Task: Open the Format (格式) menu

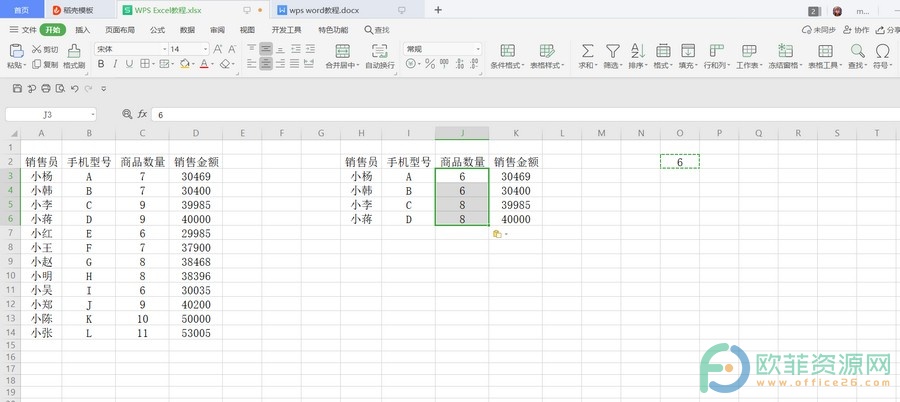Action: coord(664,56)
